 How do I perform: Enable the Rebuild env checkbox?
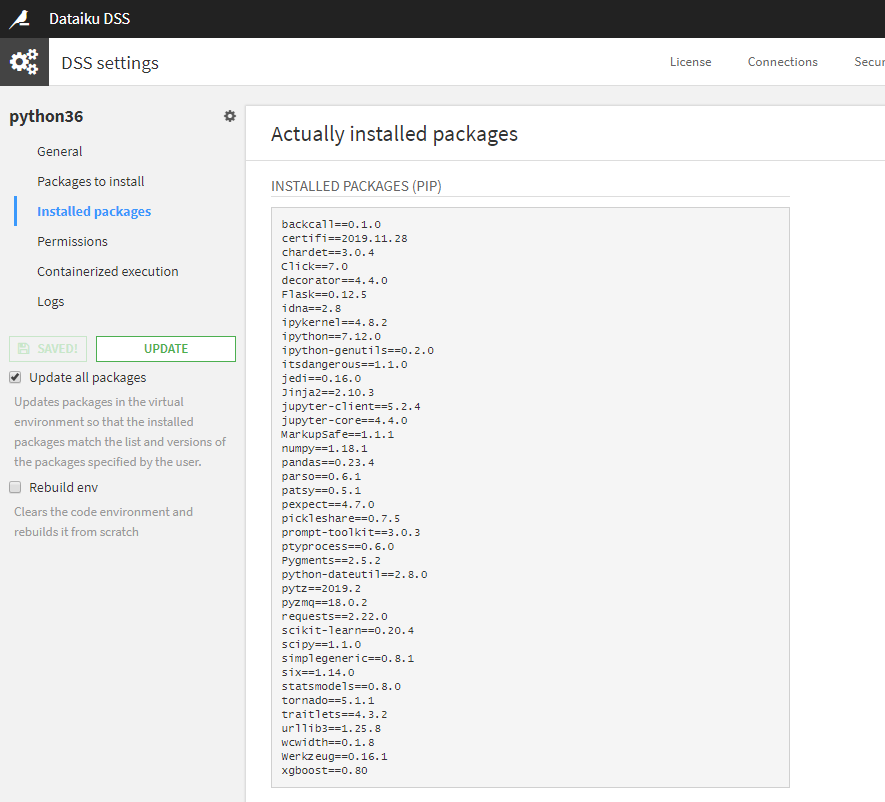click(x=15, y=487)
